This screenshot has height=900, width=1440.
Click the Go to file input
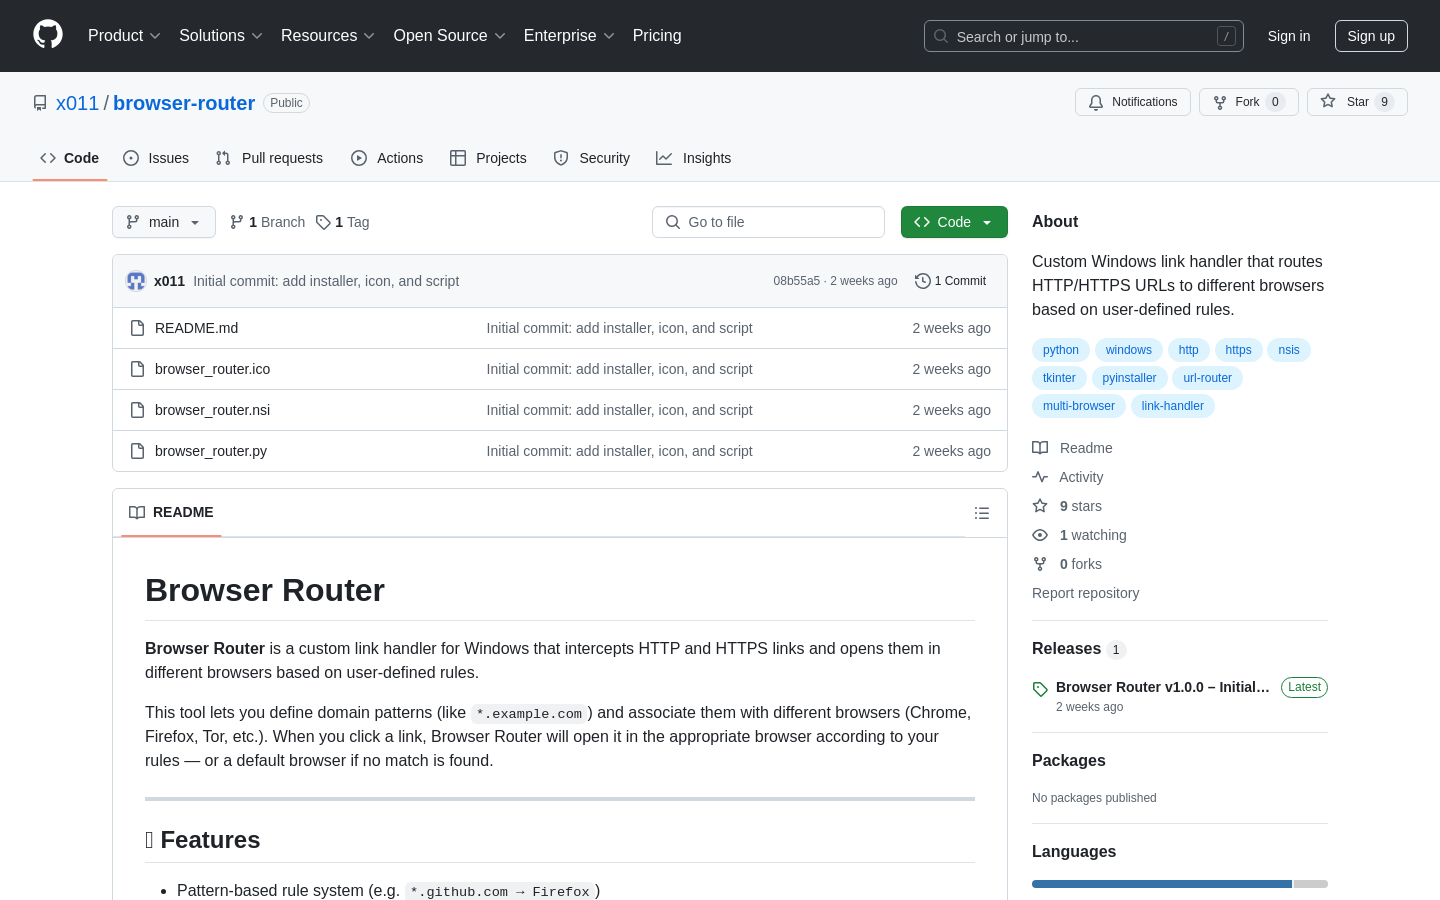[x=768, y=222]
